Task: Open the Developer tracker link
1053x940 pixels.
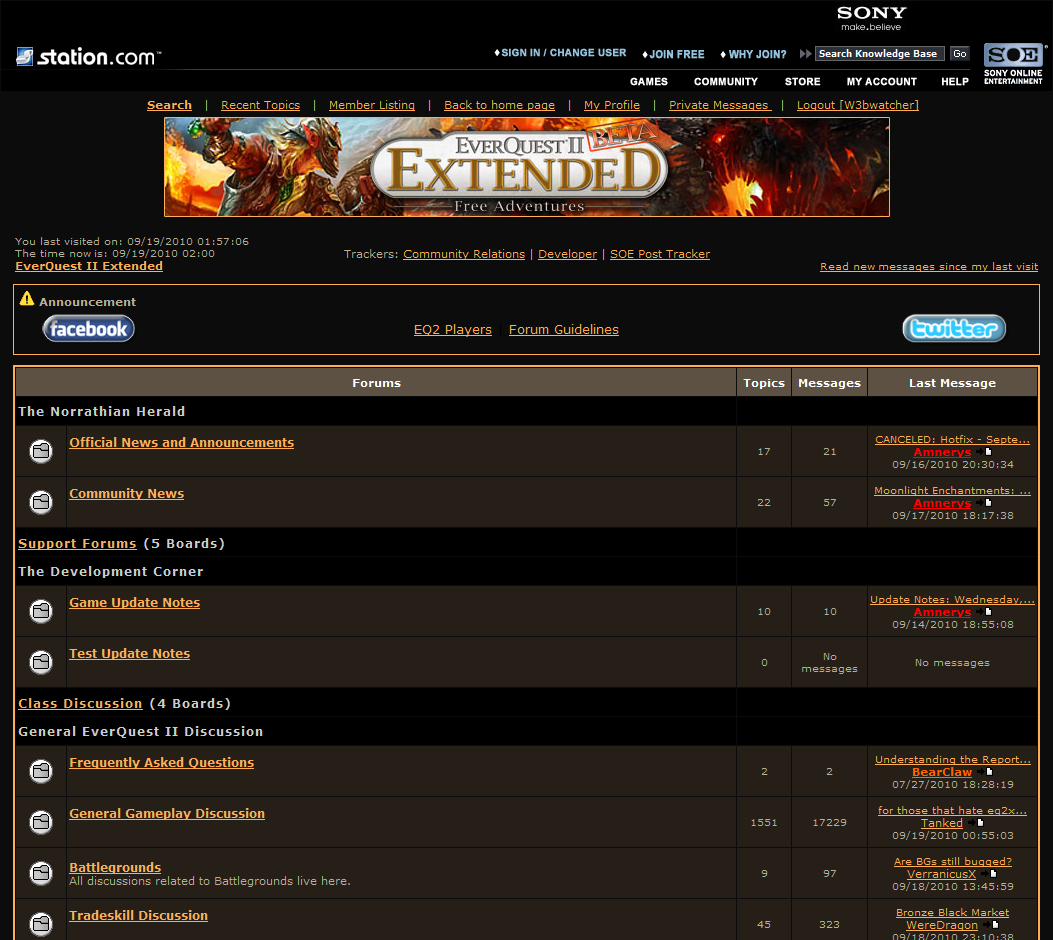Action: (x=567, y=254)
